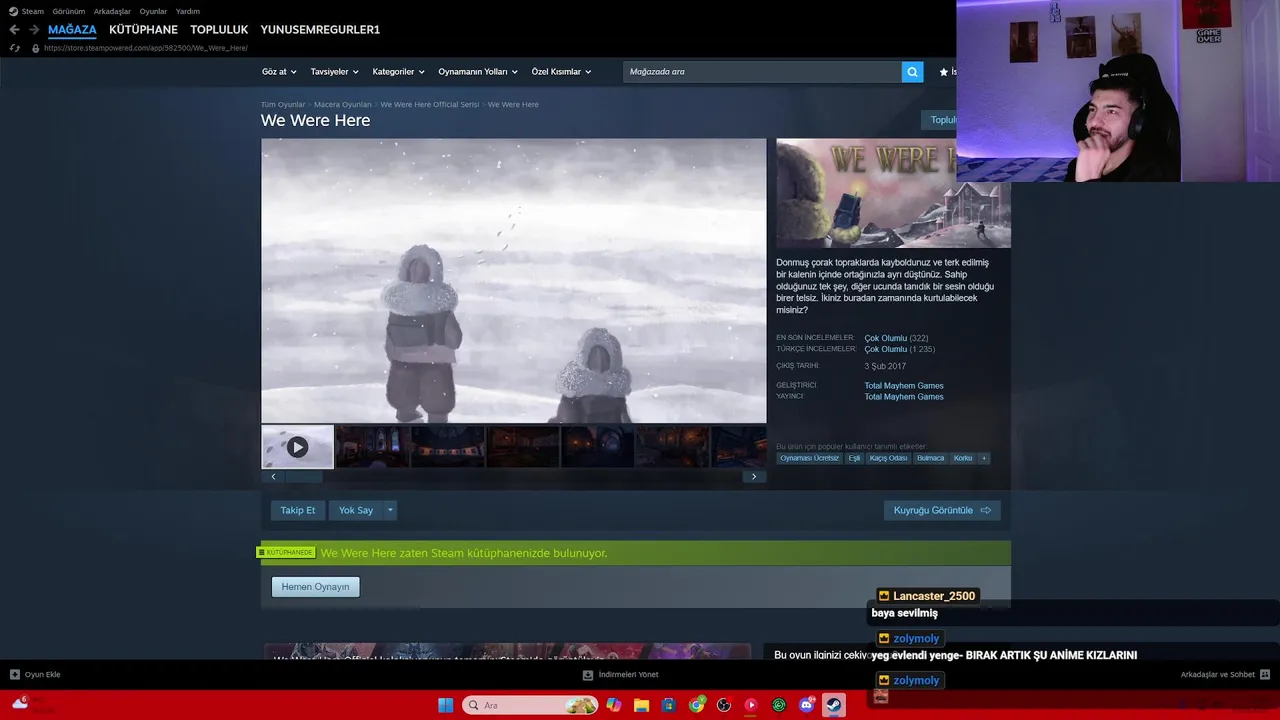Click the back navigation arrow in Steam
Image resolution: width=1280 pixels, height=720 pixels.
pyautogui.click(x=14, y=30)
